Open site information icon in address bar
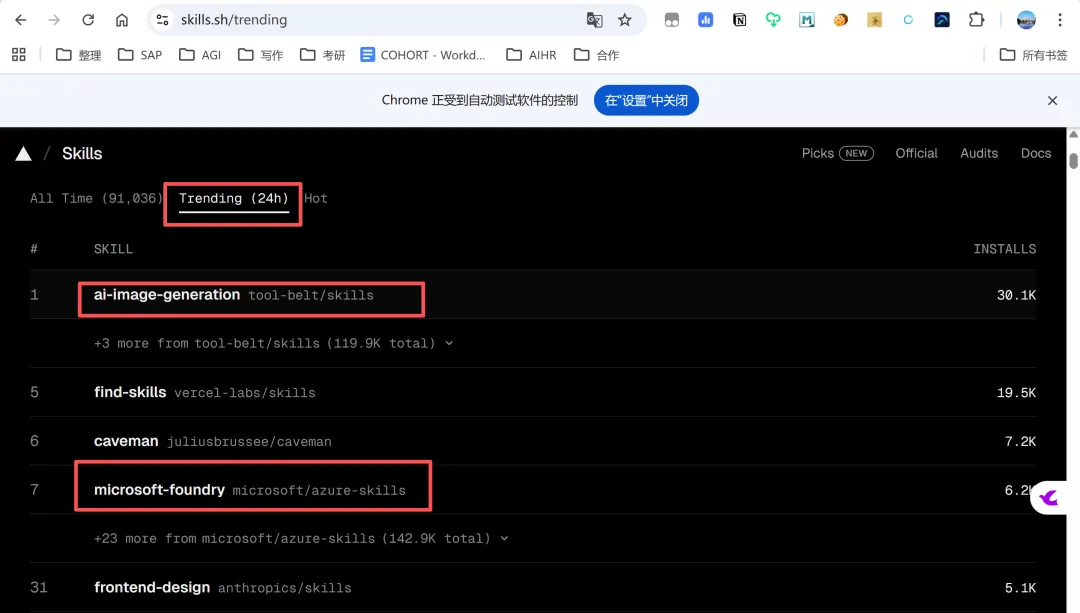 [x=163, y=20]
